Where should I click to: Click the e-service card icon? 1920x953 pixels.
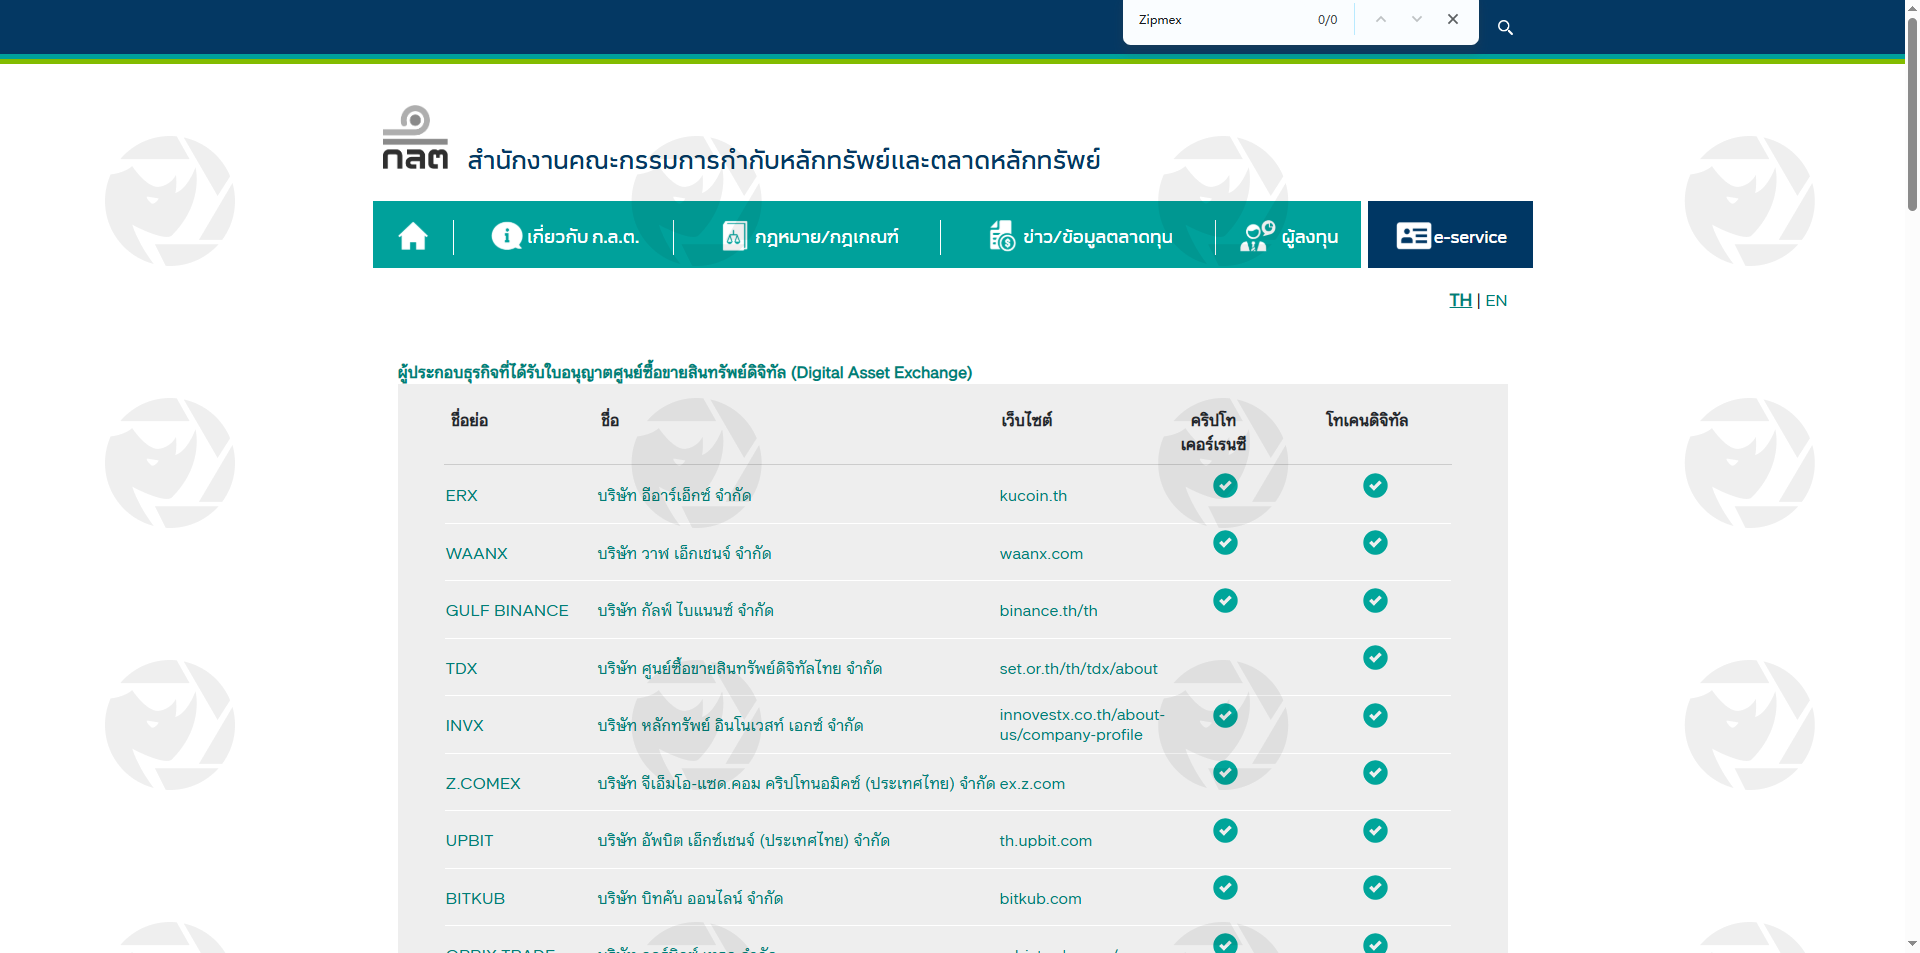pyautogui.click(x=1413, y=236)
